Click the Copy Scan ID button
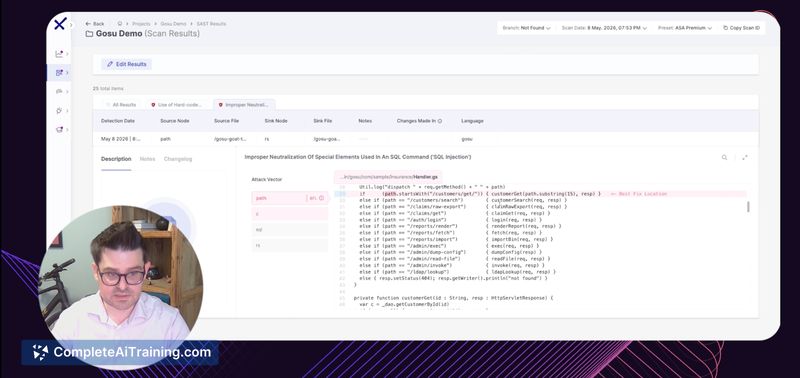This screenshot has width=800, height=378. click(x=741, y=28)
